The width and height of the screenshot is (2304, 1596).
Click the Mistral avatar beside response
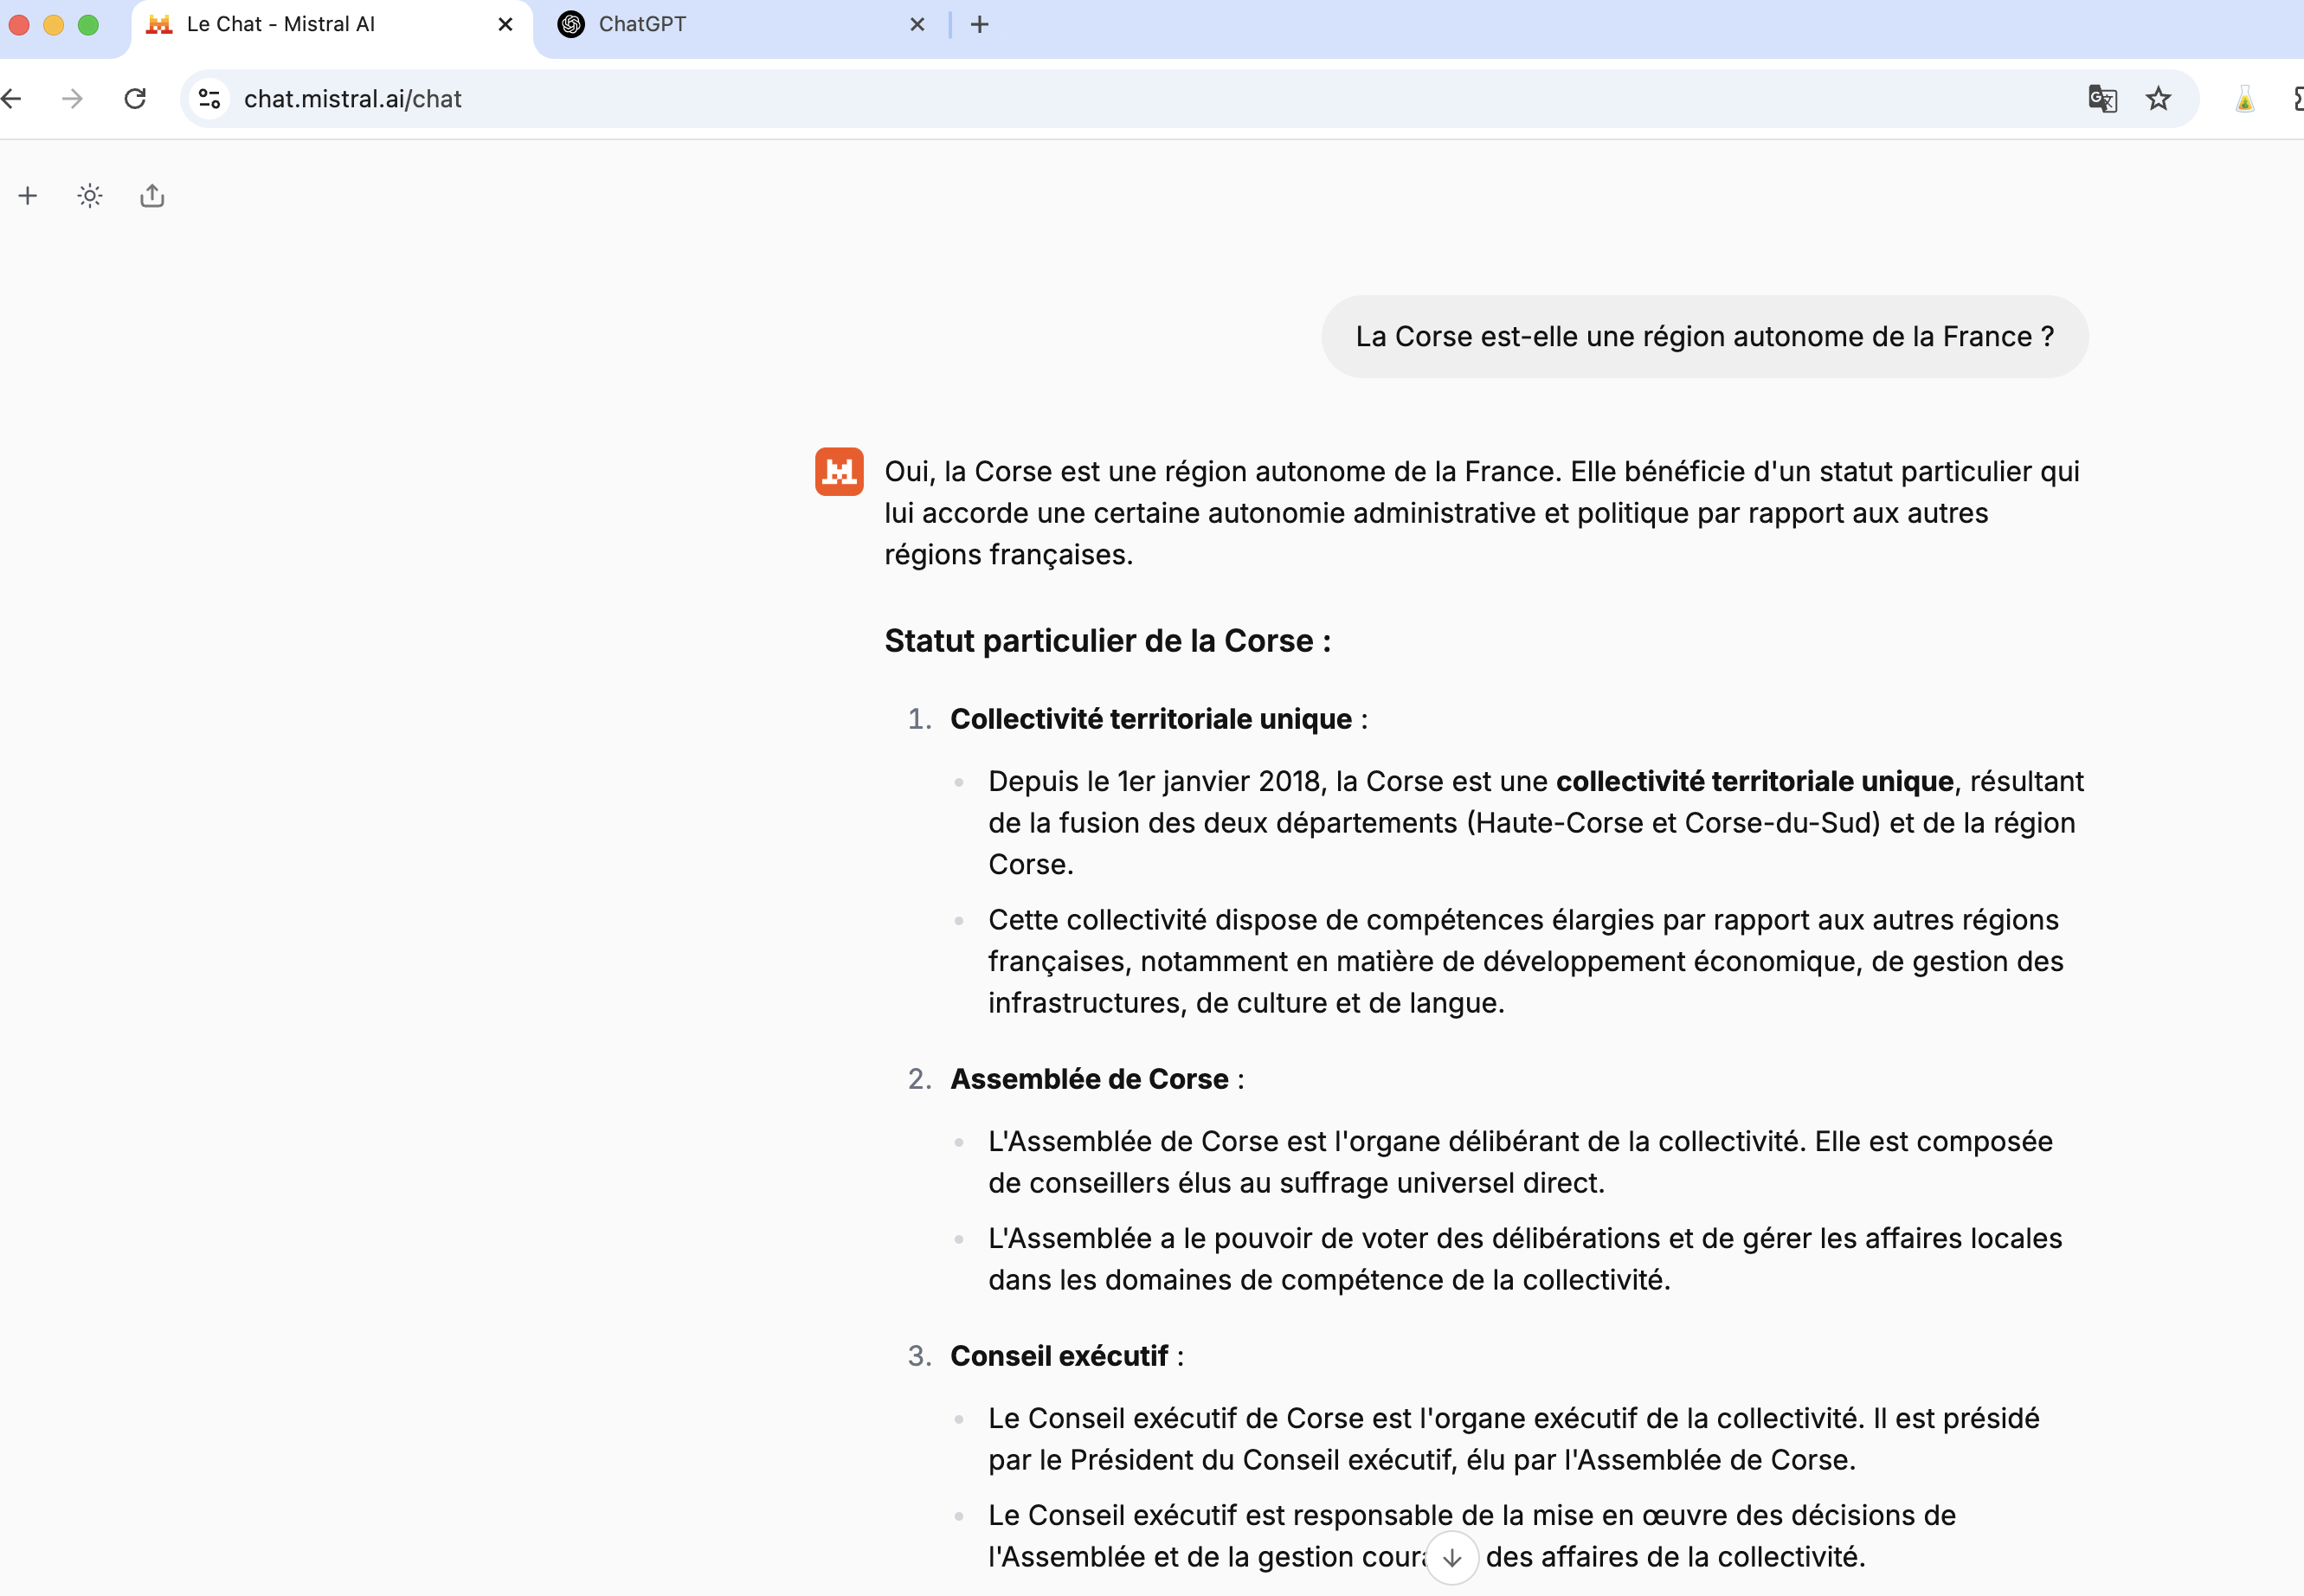click(839, 471)
